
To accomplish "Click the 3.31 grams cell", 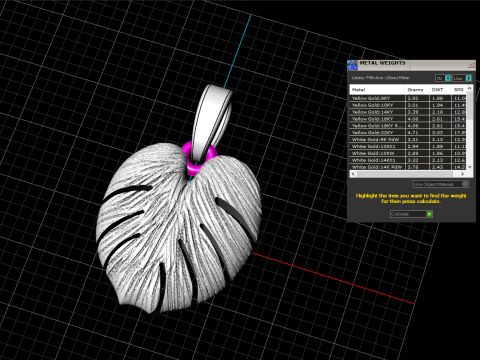I will coord(417,140).
